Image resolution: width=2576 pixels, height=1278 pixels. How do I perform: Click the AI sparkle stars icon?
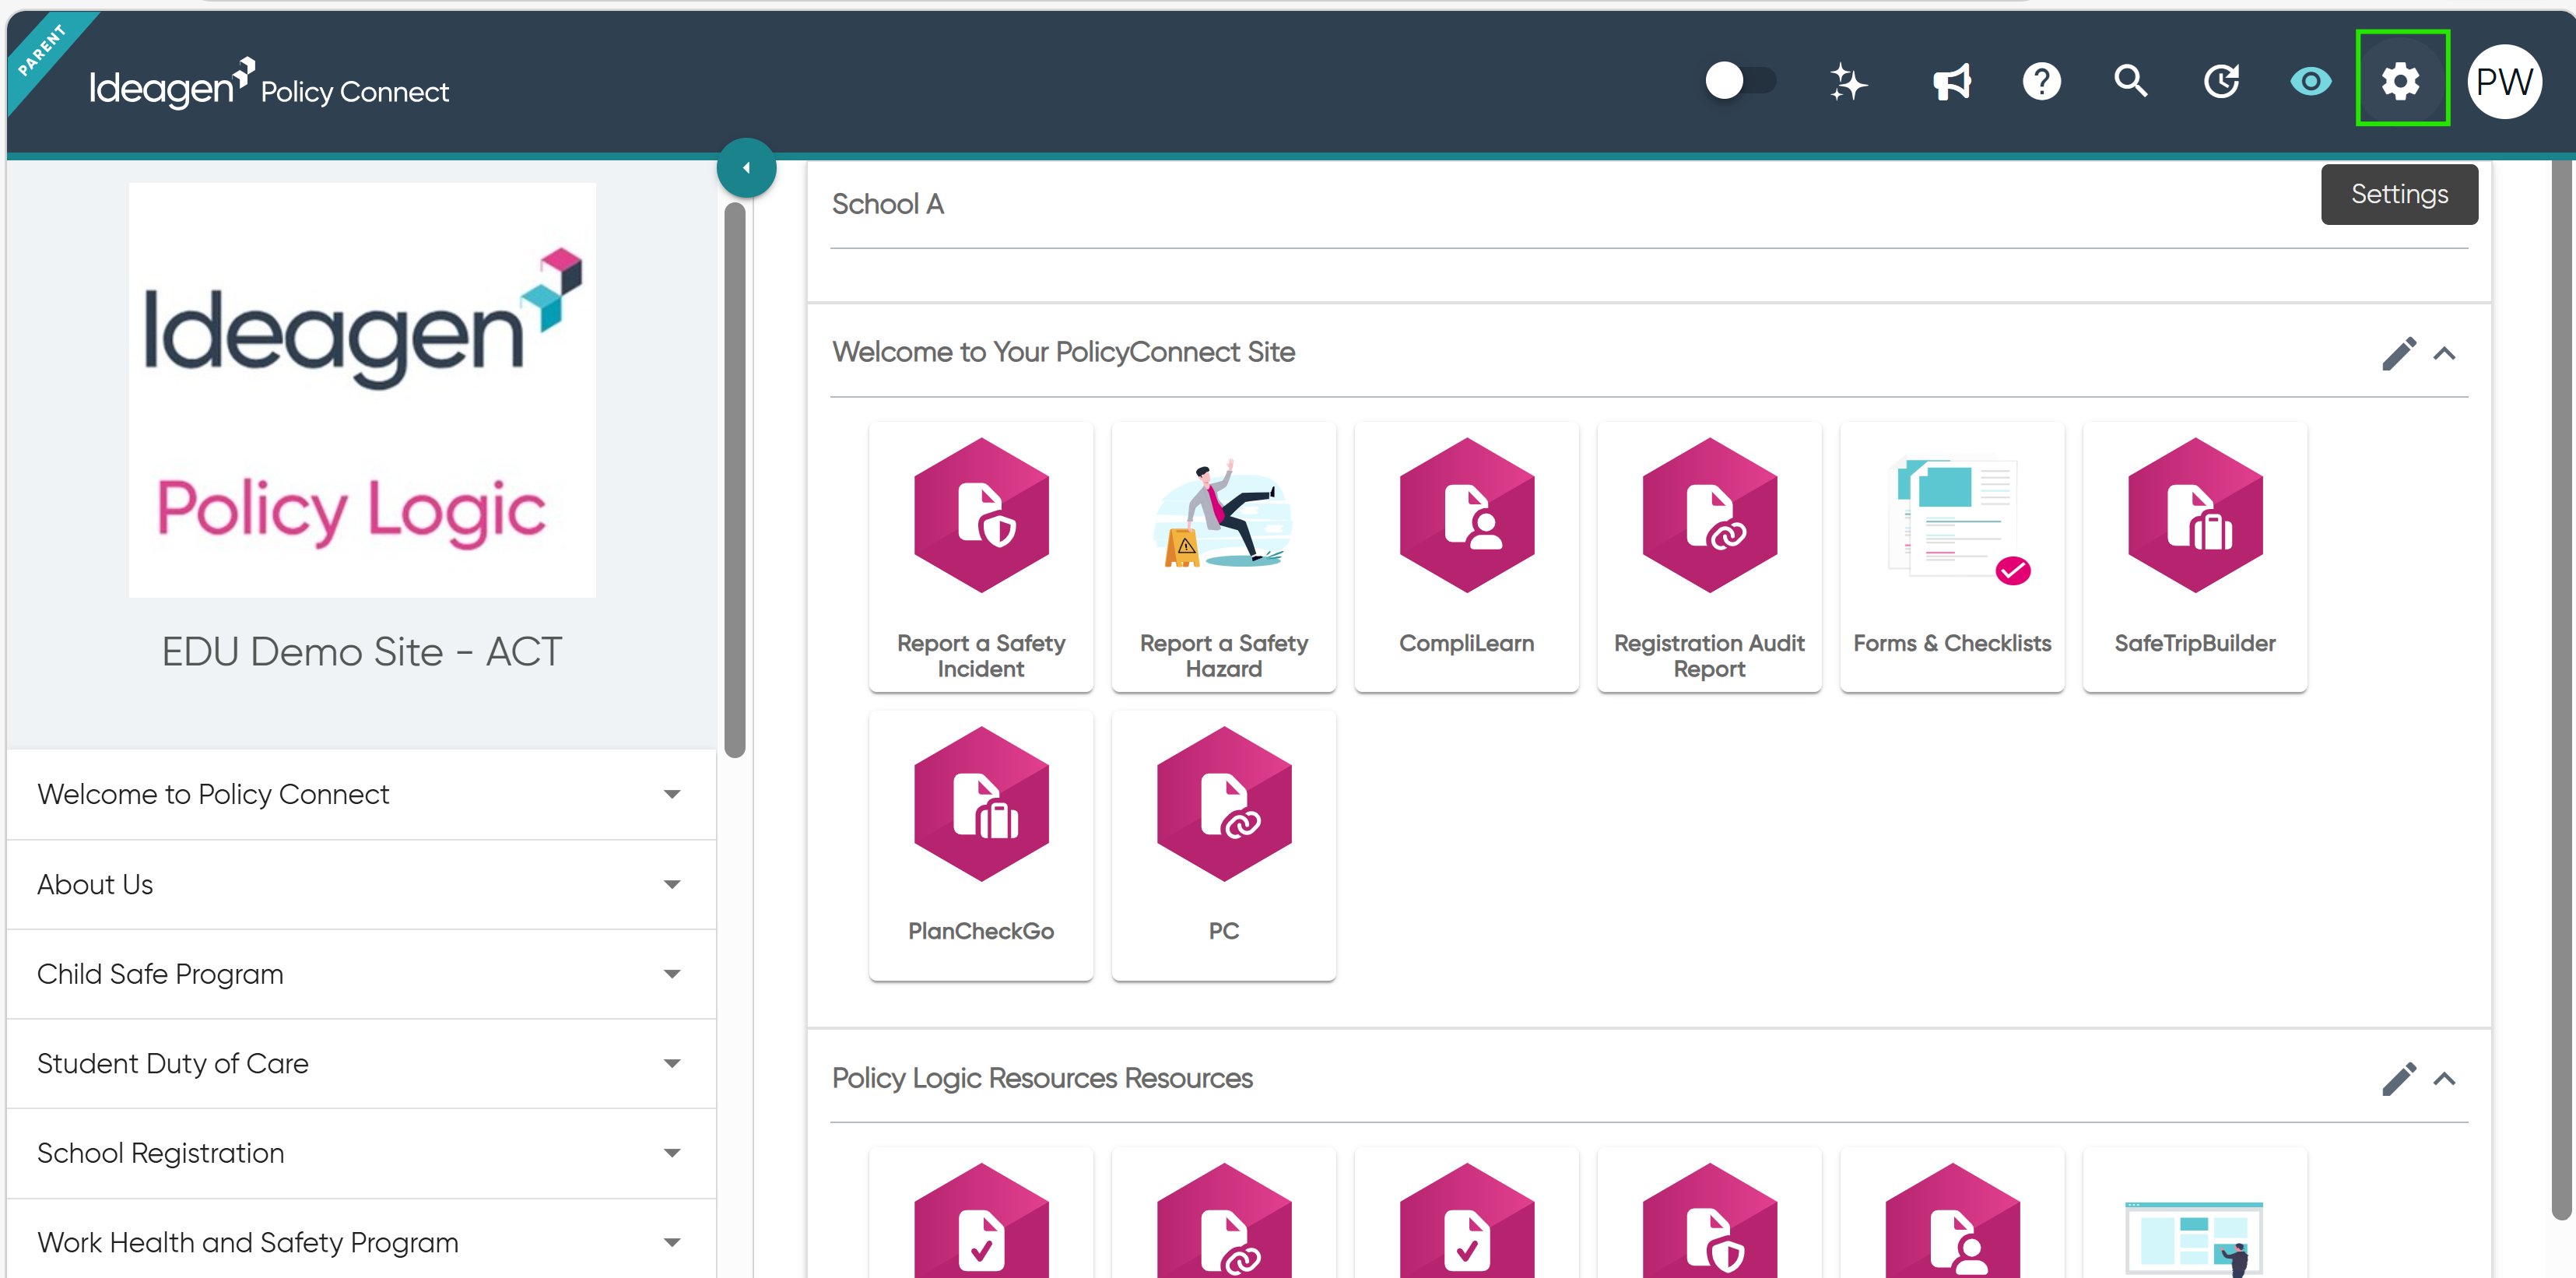tap(1848, 81)
